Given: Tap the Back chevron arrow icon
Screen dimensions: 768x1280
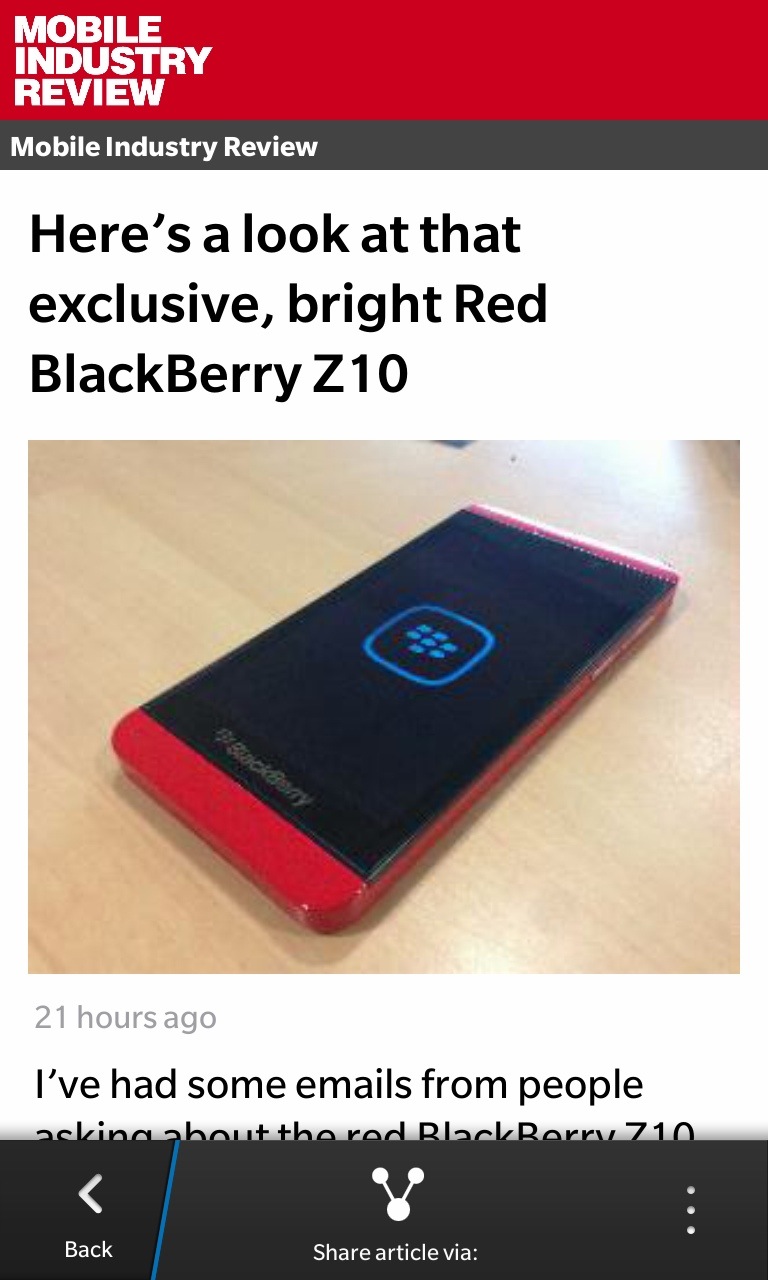Looking at the screenshot, I should coord(90,1194).
